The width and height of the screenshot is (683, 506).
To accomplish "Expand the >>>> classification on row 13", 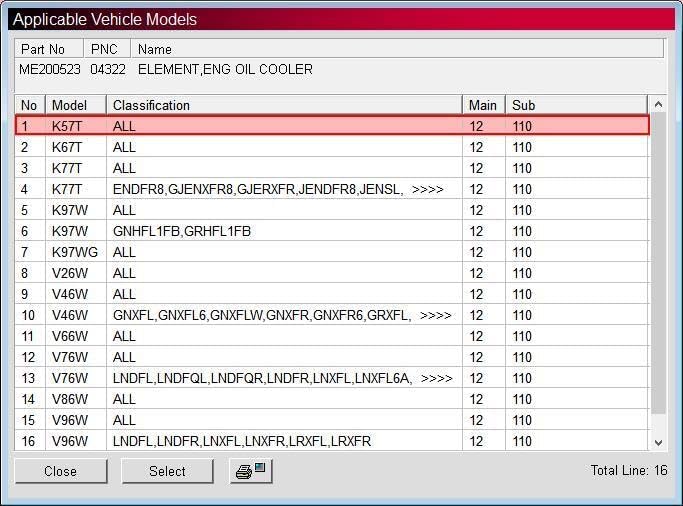I will [436, 378].
